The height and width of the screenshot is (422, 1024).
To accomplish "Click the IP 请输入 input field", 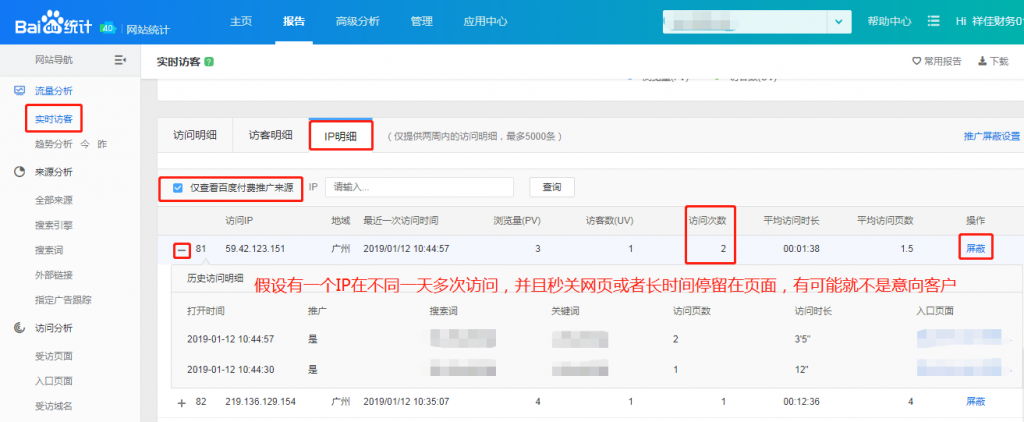I will (419, 187).
